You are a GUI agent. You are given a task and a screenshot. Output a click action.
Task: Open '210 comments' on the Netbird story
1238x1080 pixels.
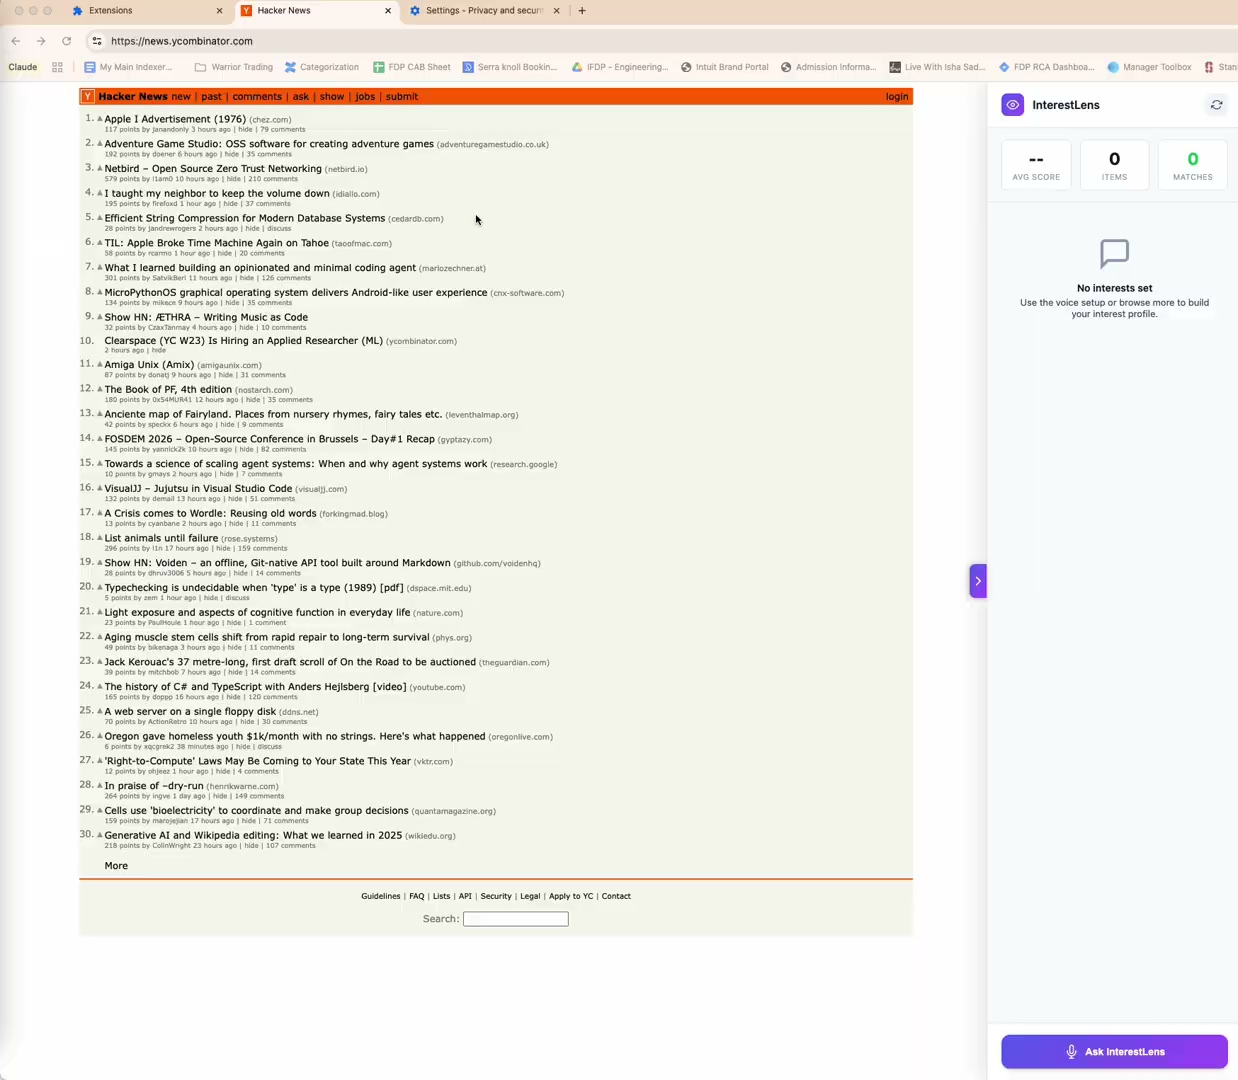click(x=273, y=179)
